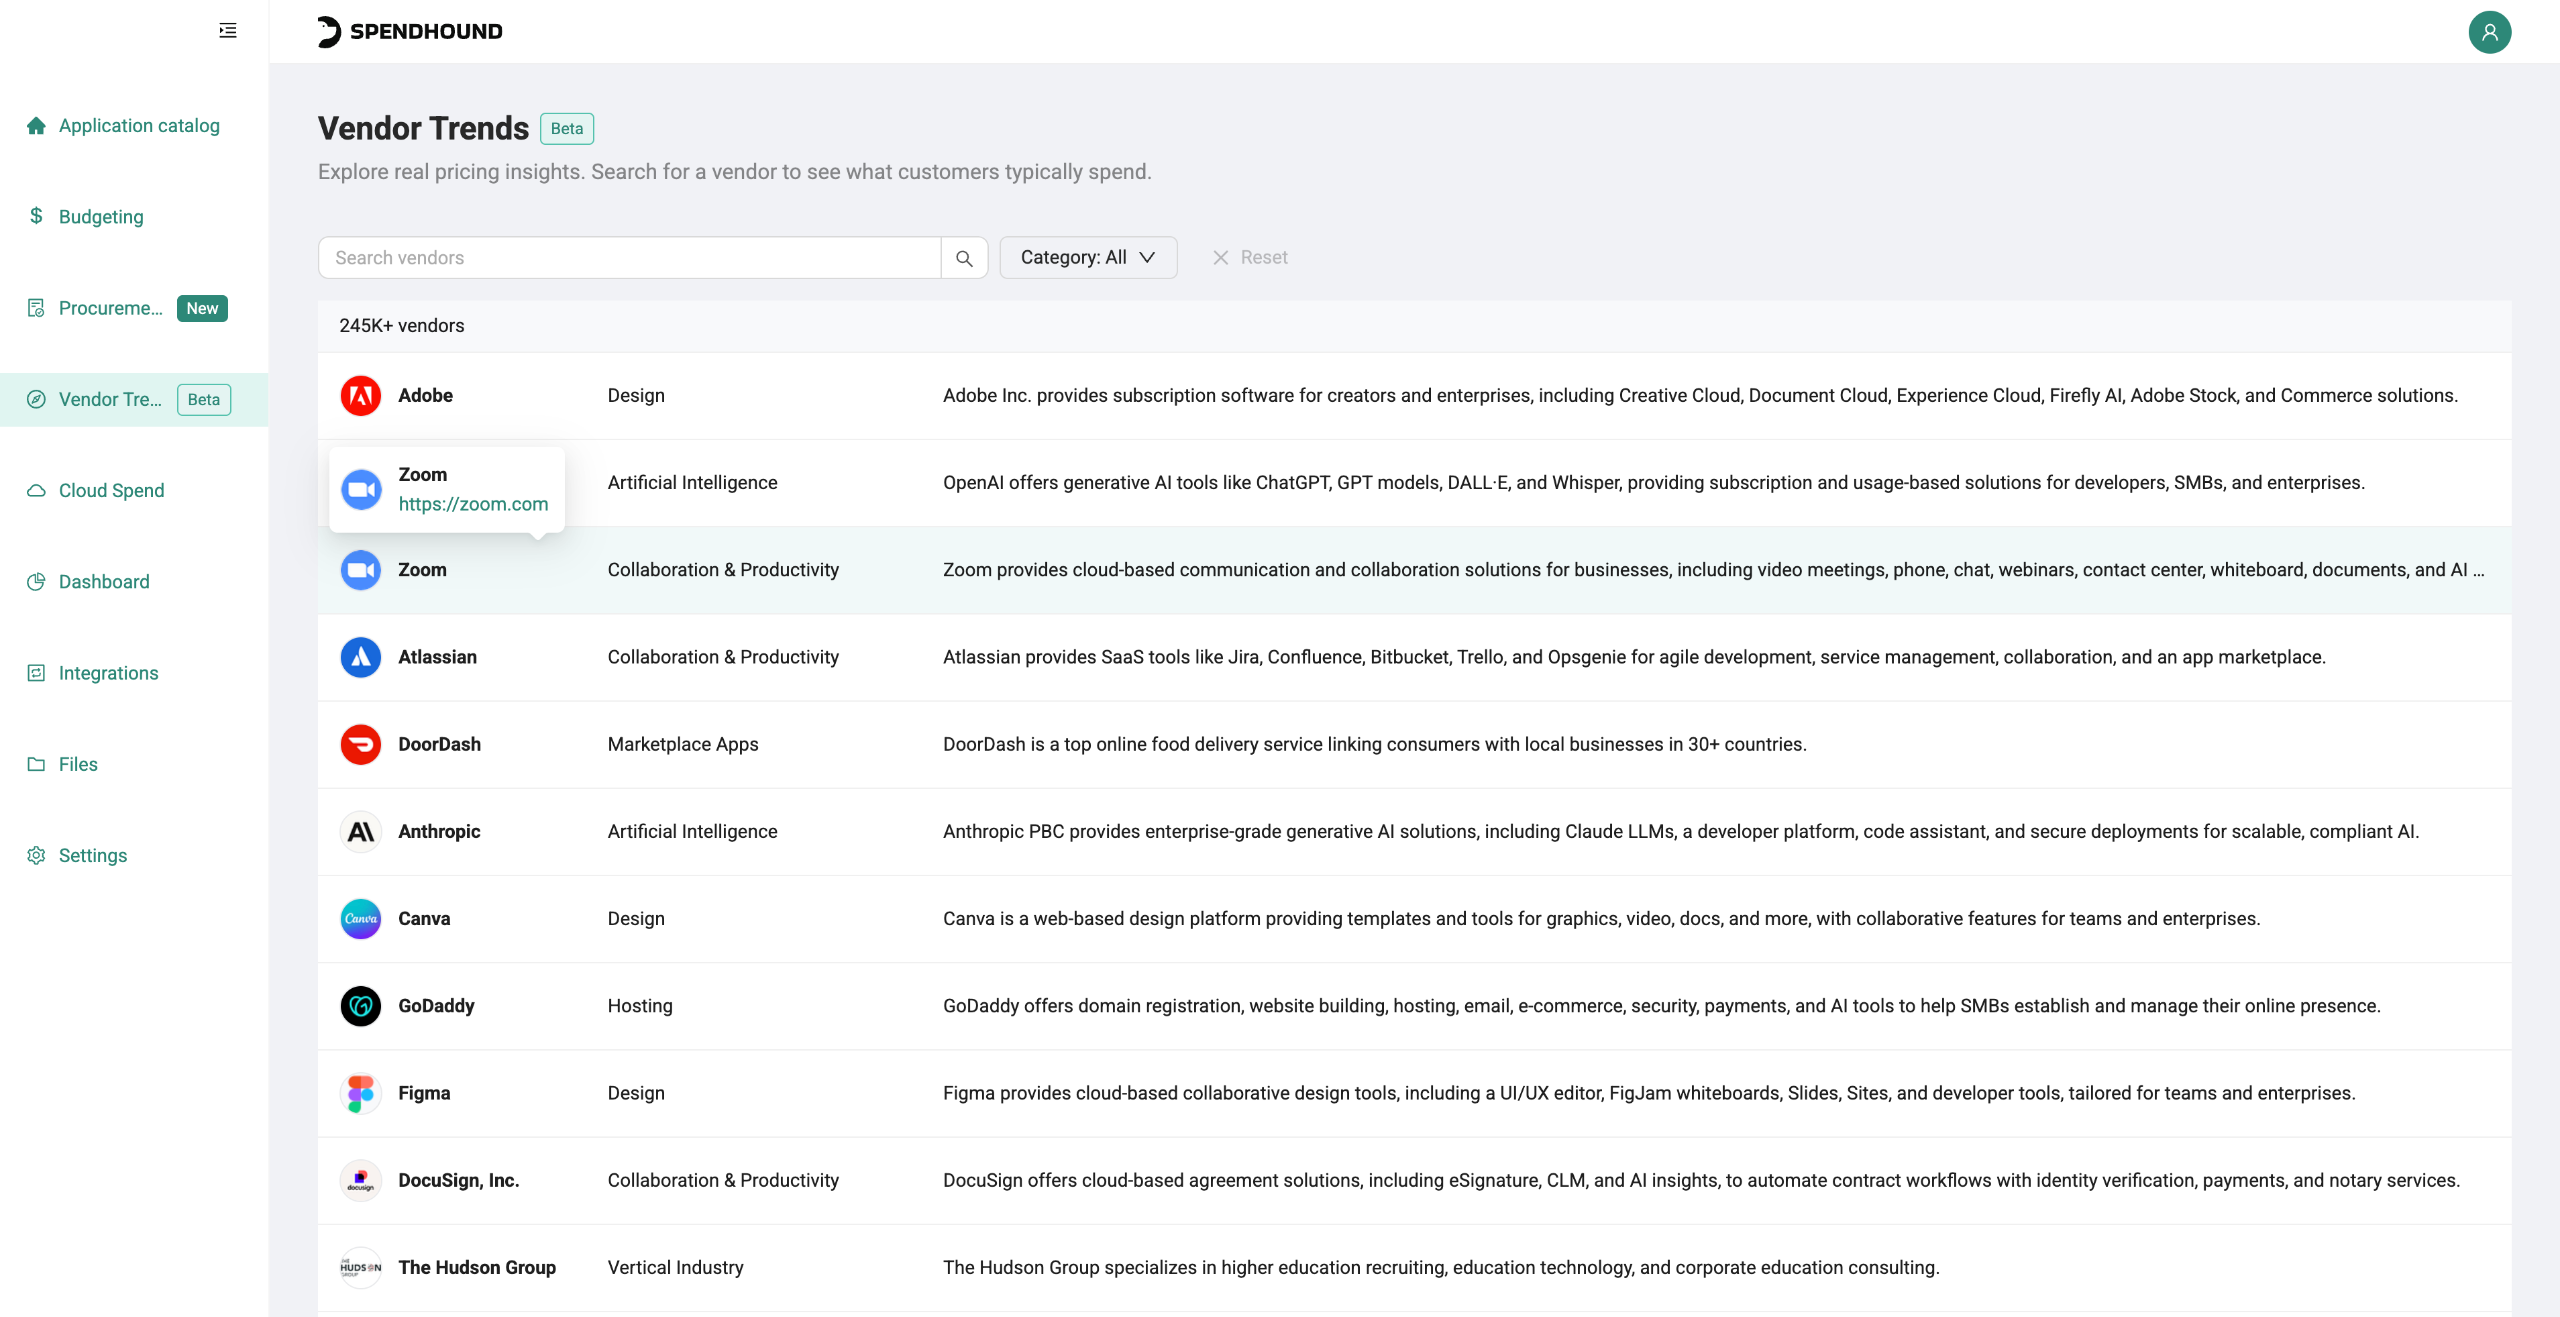Click the Integrations icon in sidebar
Viewport: 2560px width, 1317px height.
[36, 673]
